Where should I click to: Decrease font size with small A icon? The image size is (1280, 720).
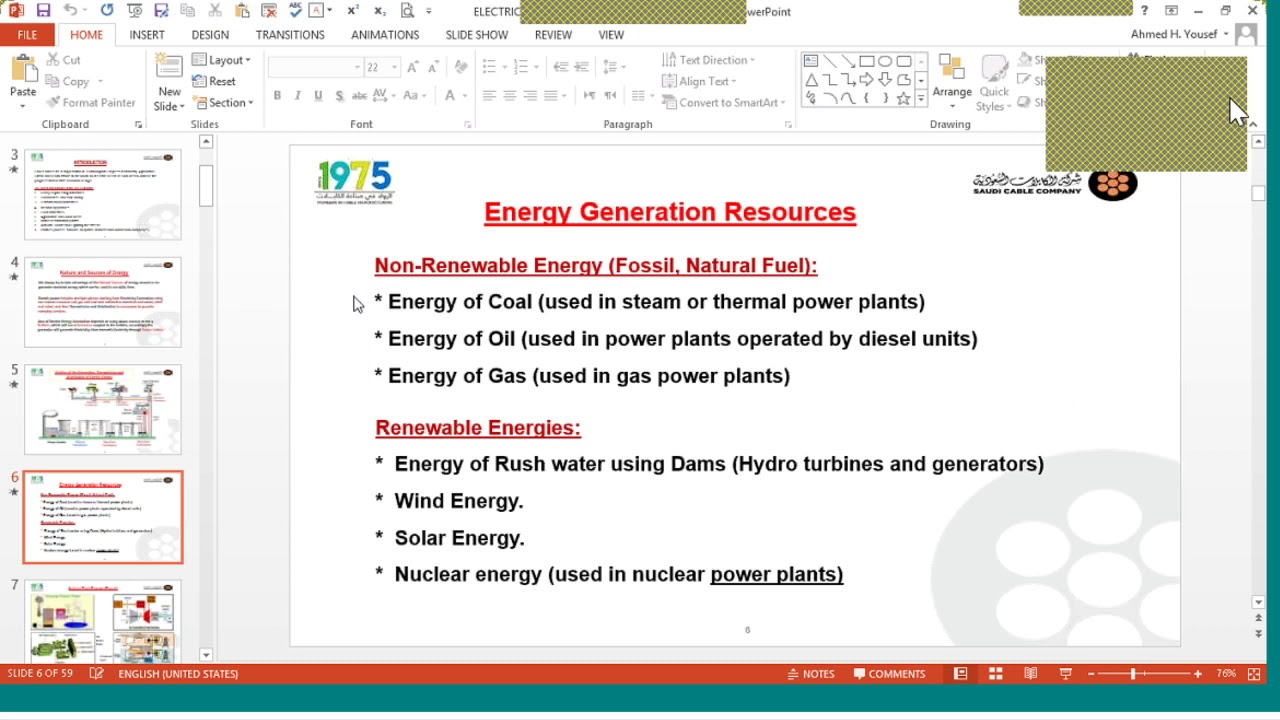[x=433, y=67]
